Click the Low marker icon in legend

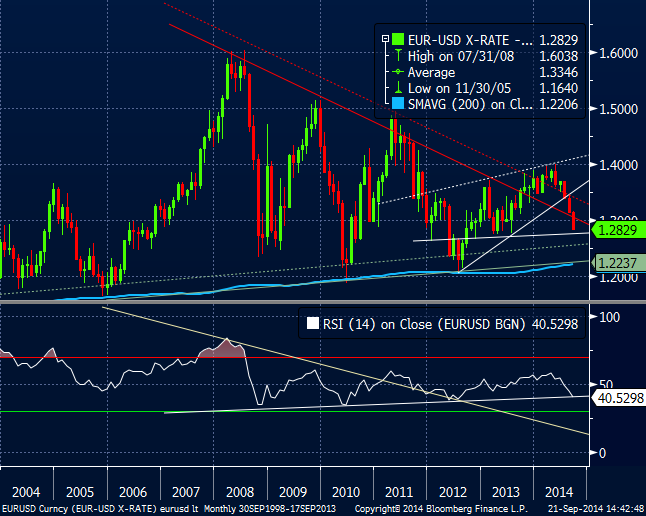click(x=399, y=89)
